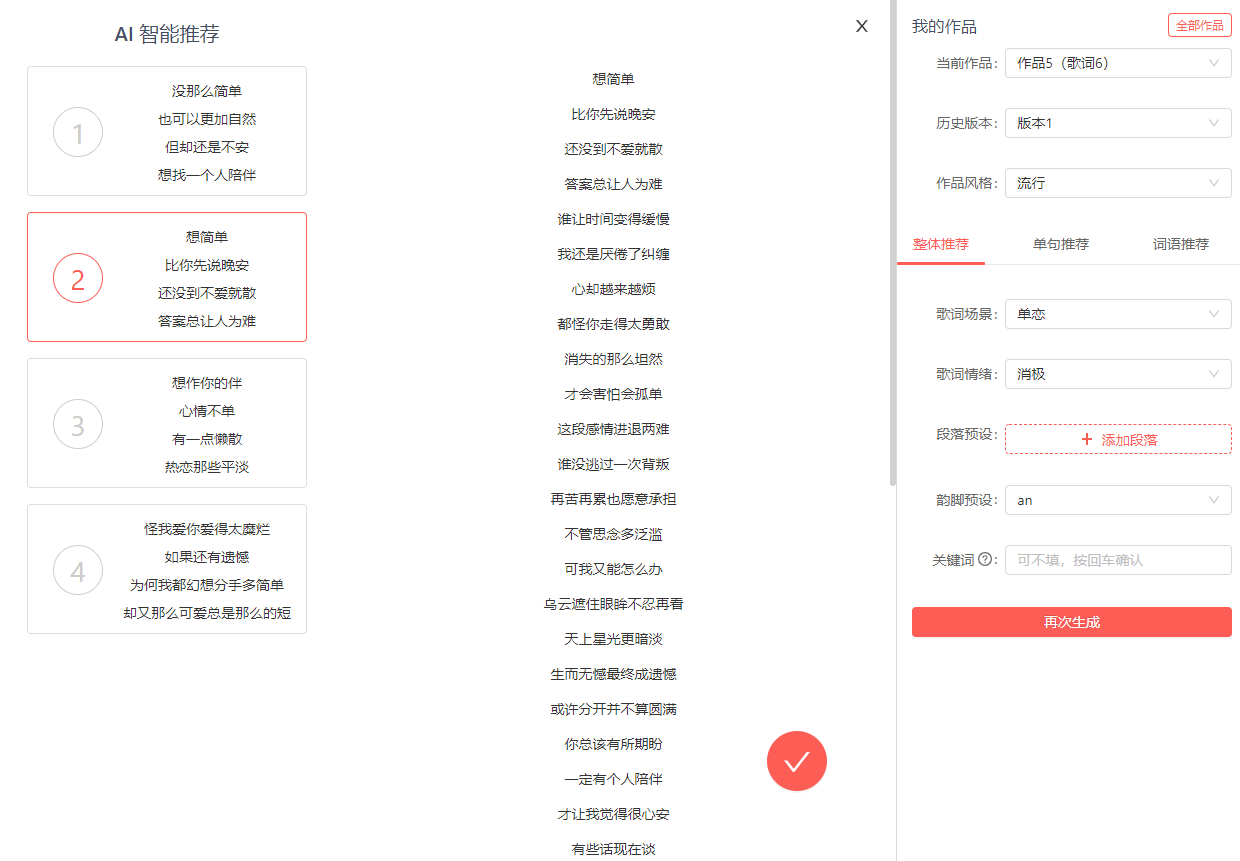Open the 作品风格 dropdown
This screenshot has width=1240, height=861.
(x=1117, y=183)
